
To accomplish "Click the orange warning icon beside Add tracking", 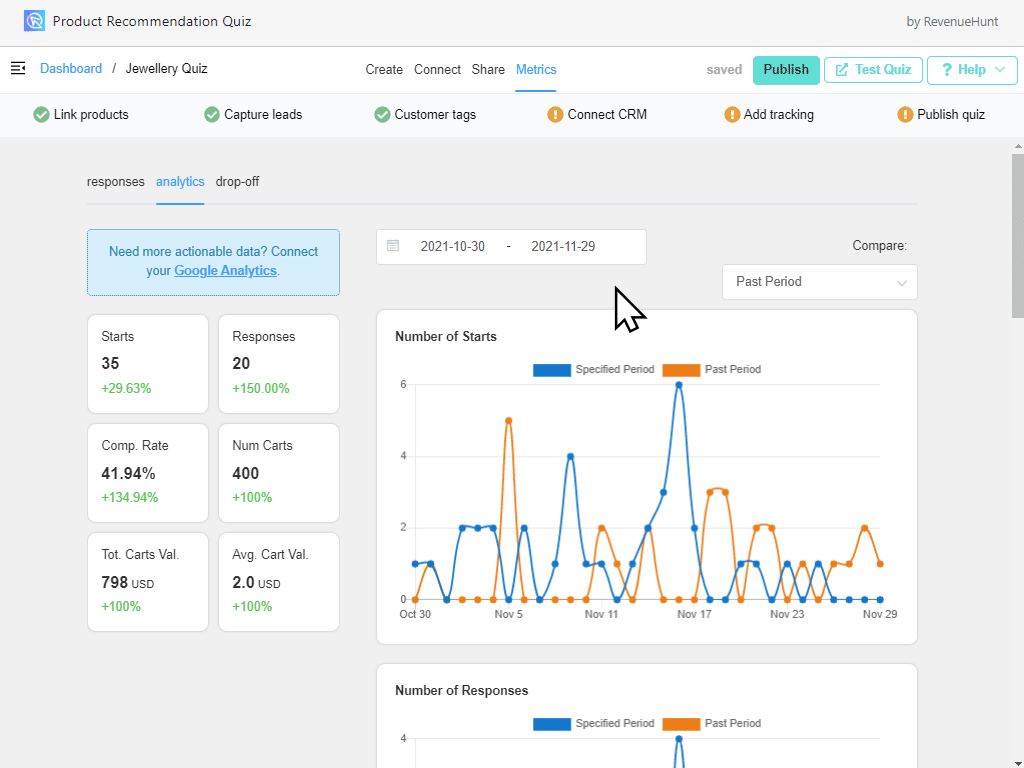I will [x=732, y=115].
